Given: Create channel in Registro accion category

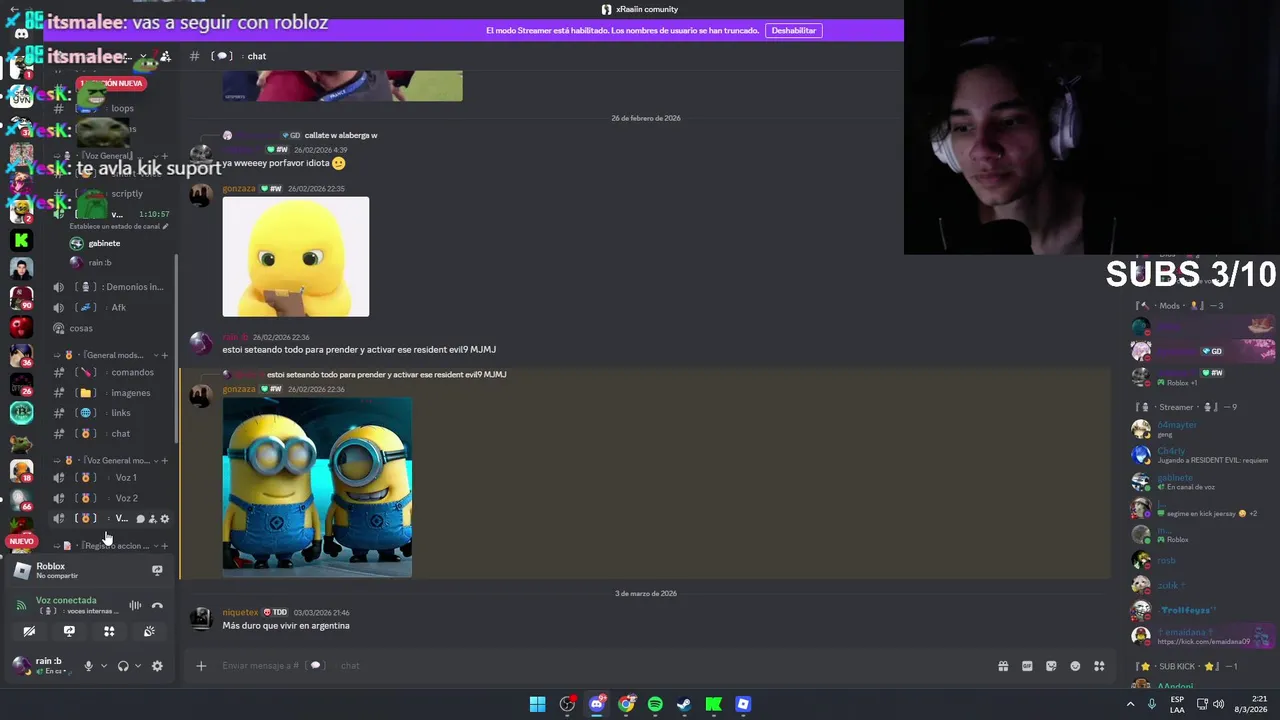Looking at the screenshot, I should (165, 546).
